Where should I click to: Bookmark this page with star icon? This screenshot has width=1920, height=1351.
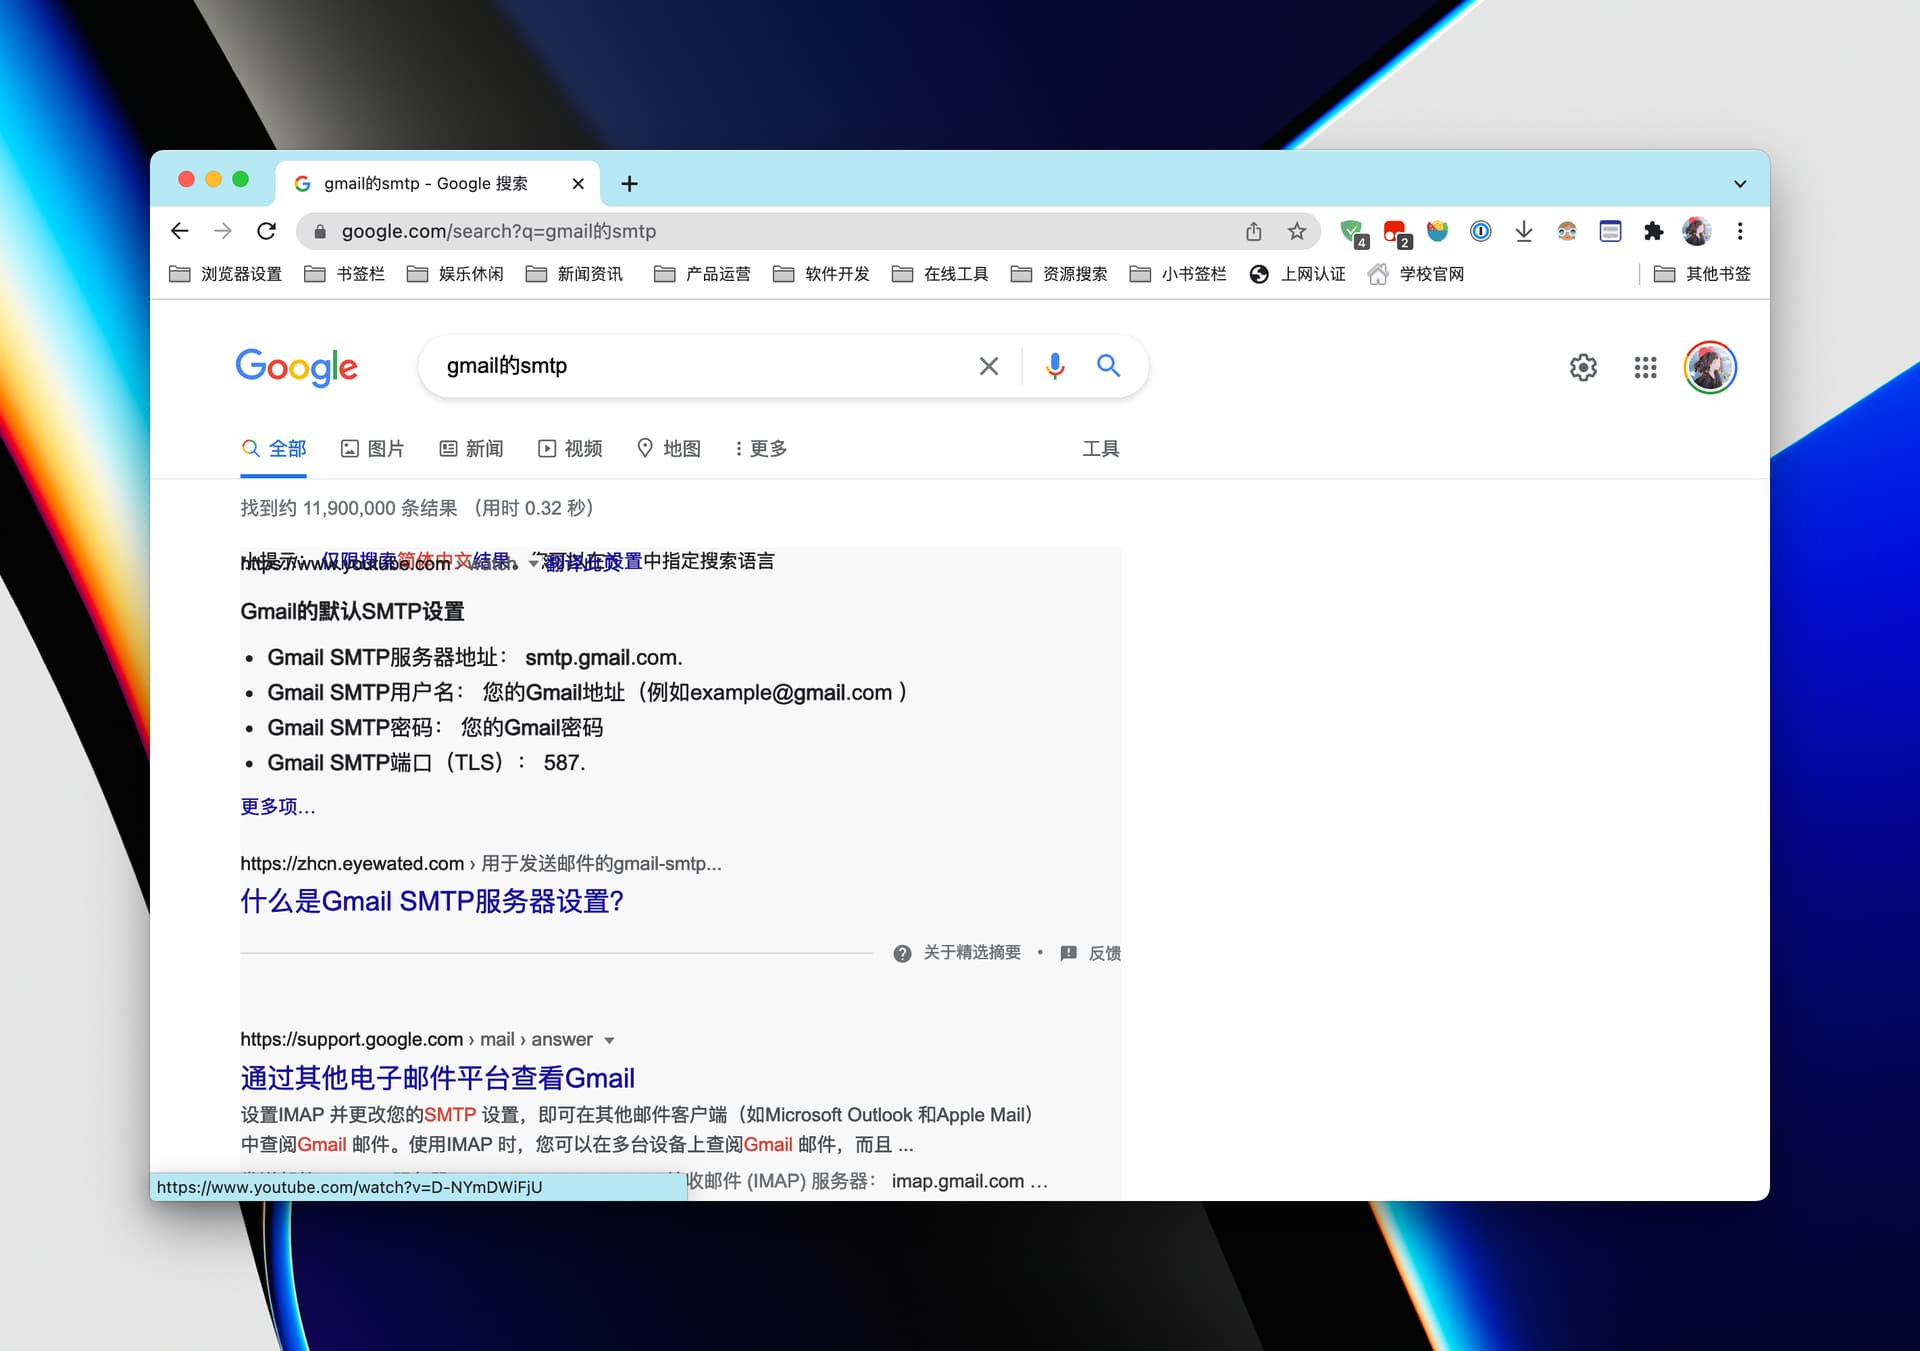1297,232
